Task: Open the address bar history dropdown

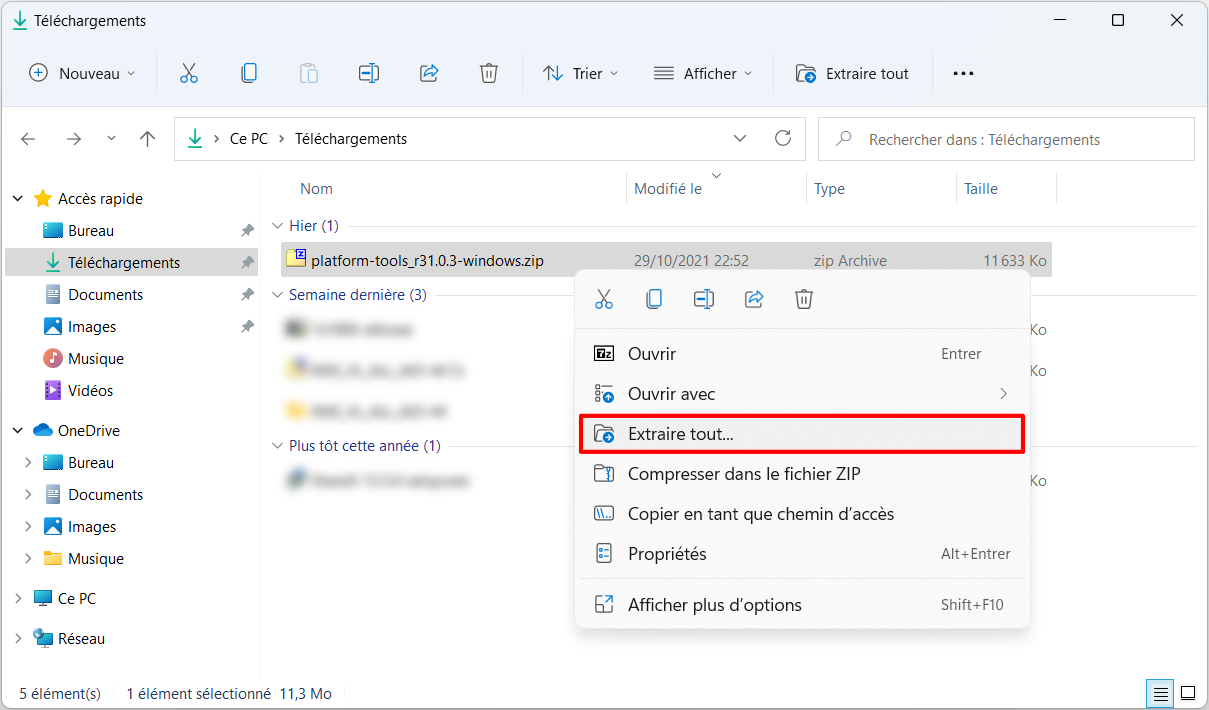Action: click(740, 138)
